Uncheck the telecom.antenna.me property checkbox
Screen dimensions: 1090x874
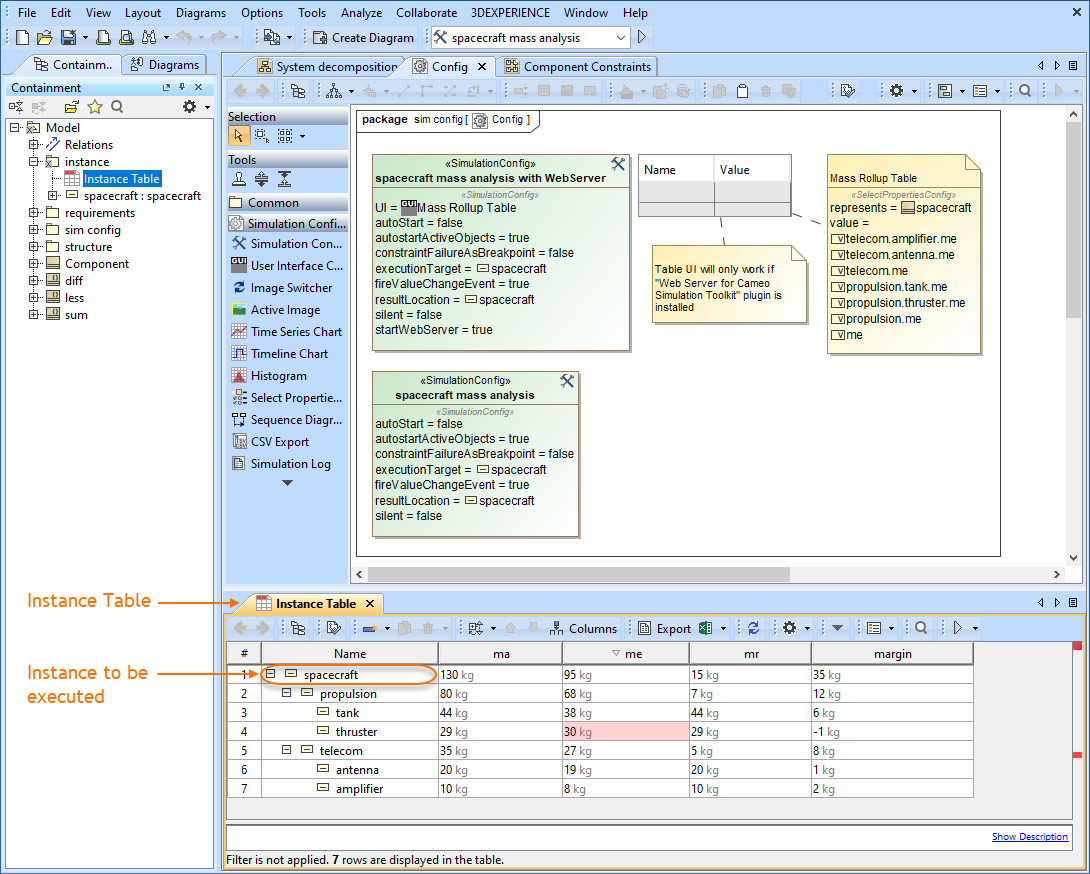pyautogui.click(x=838, y=255)
